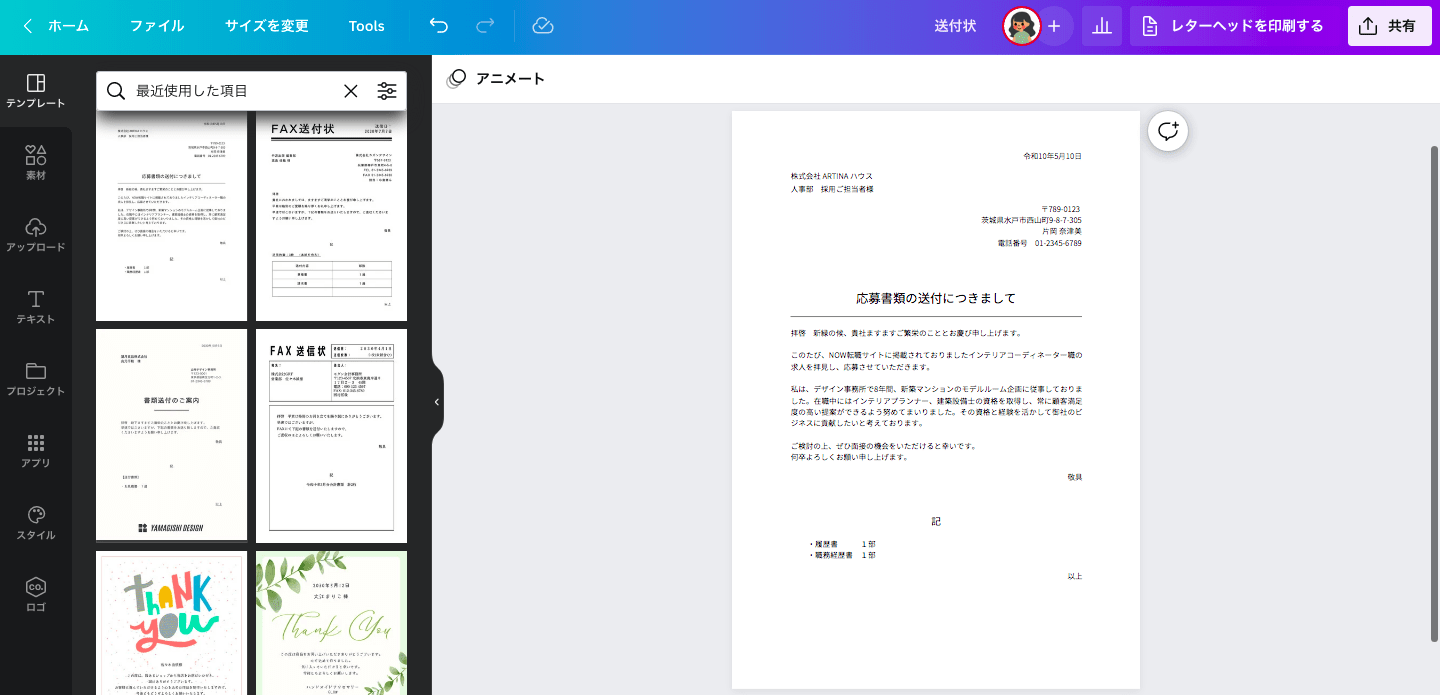Click the undo arrow icon

pyautogui.click(x=439, y=26)
